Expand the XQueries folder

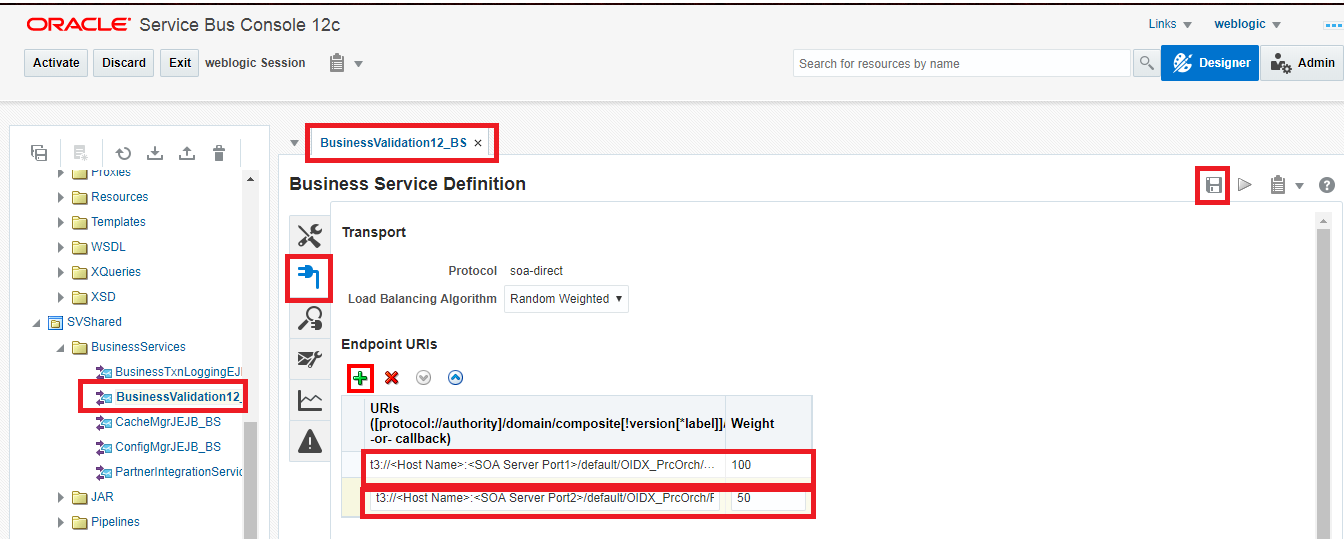(61, 272)
